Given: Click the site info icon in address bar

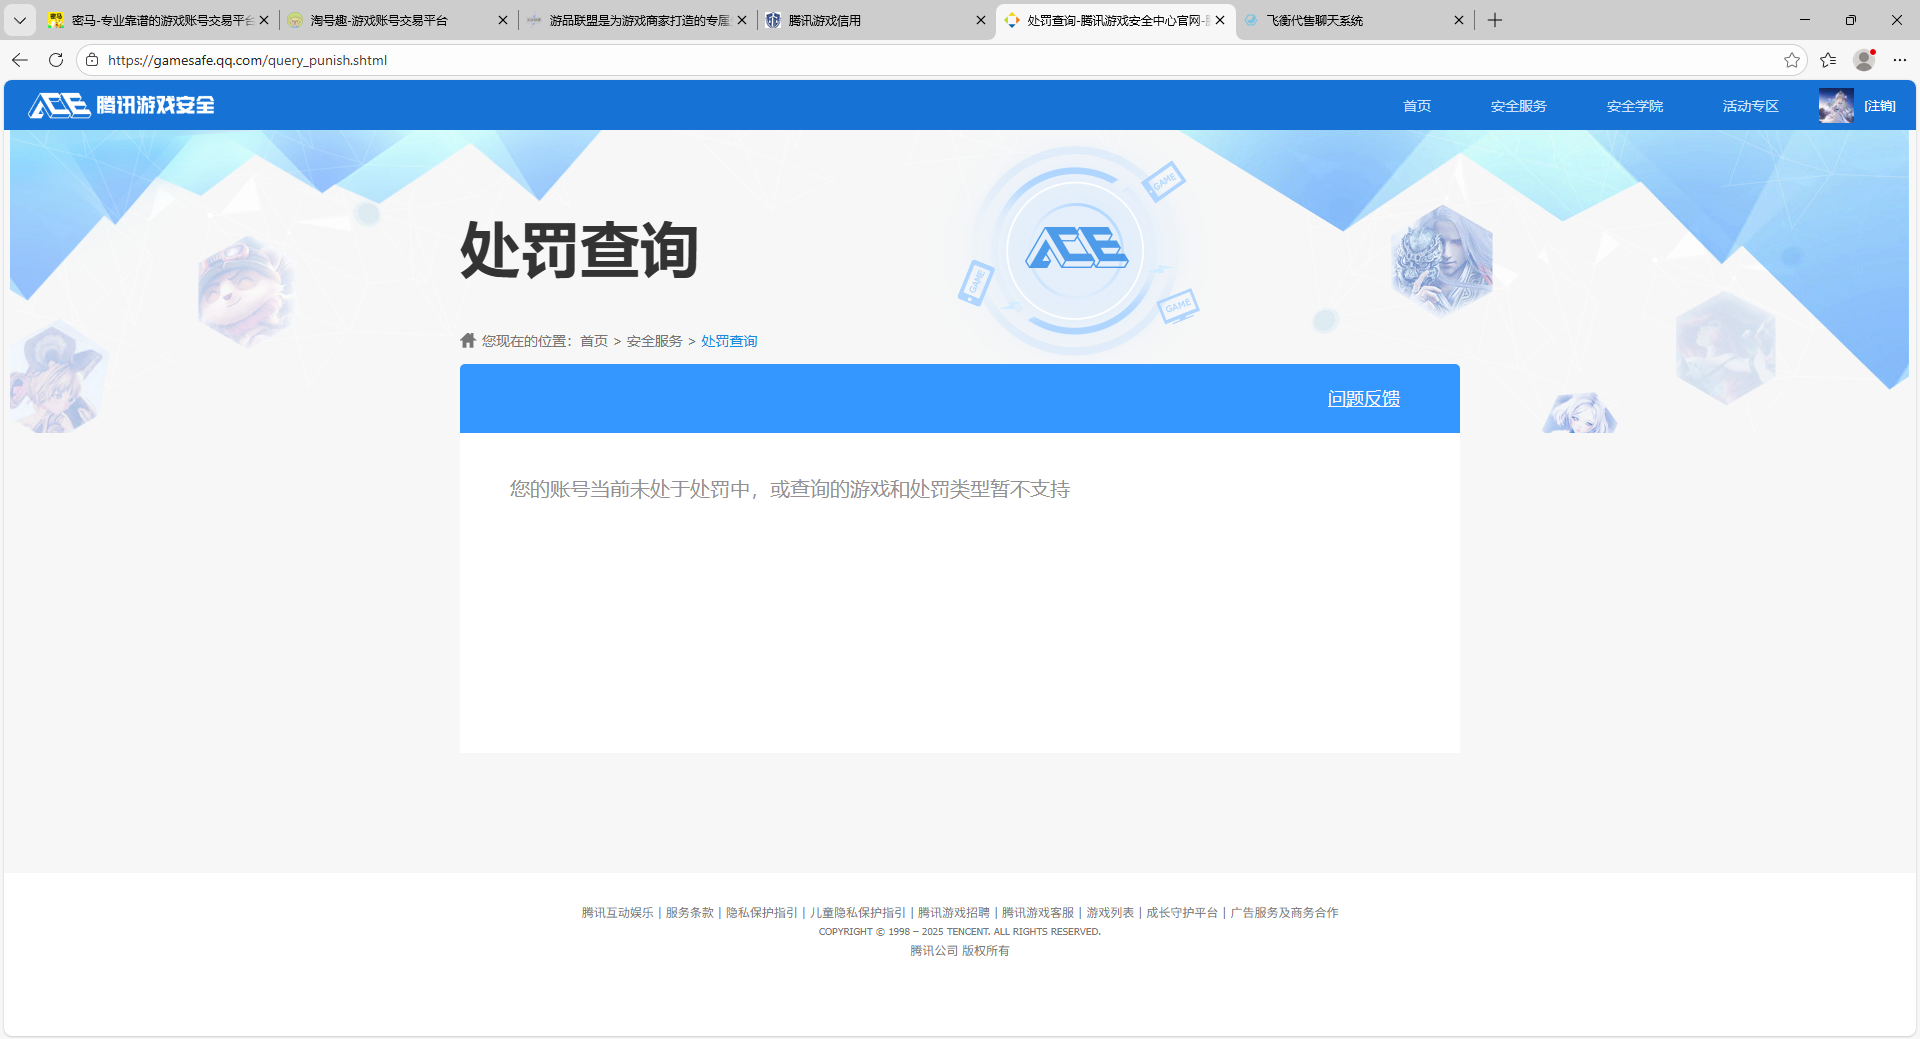Looking at the screenshot, I should pos(91,60).
